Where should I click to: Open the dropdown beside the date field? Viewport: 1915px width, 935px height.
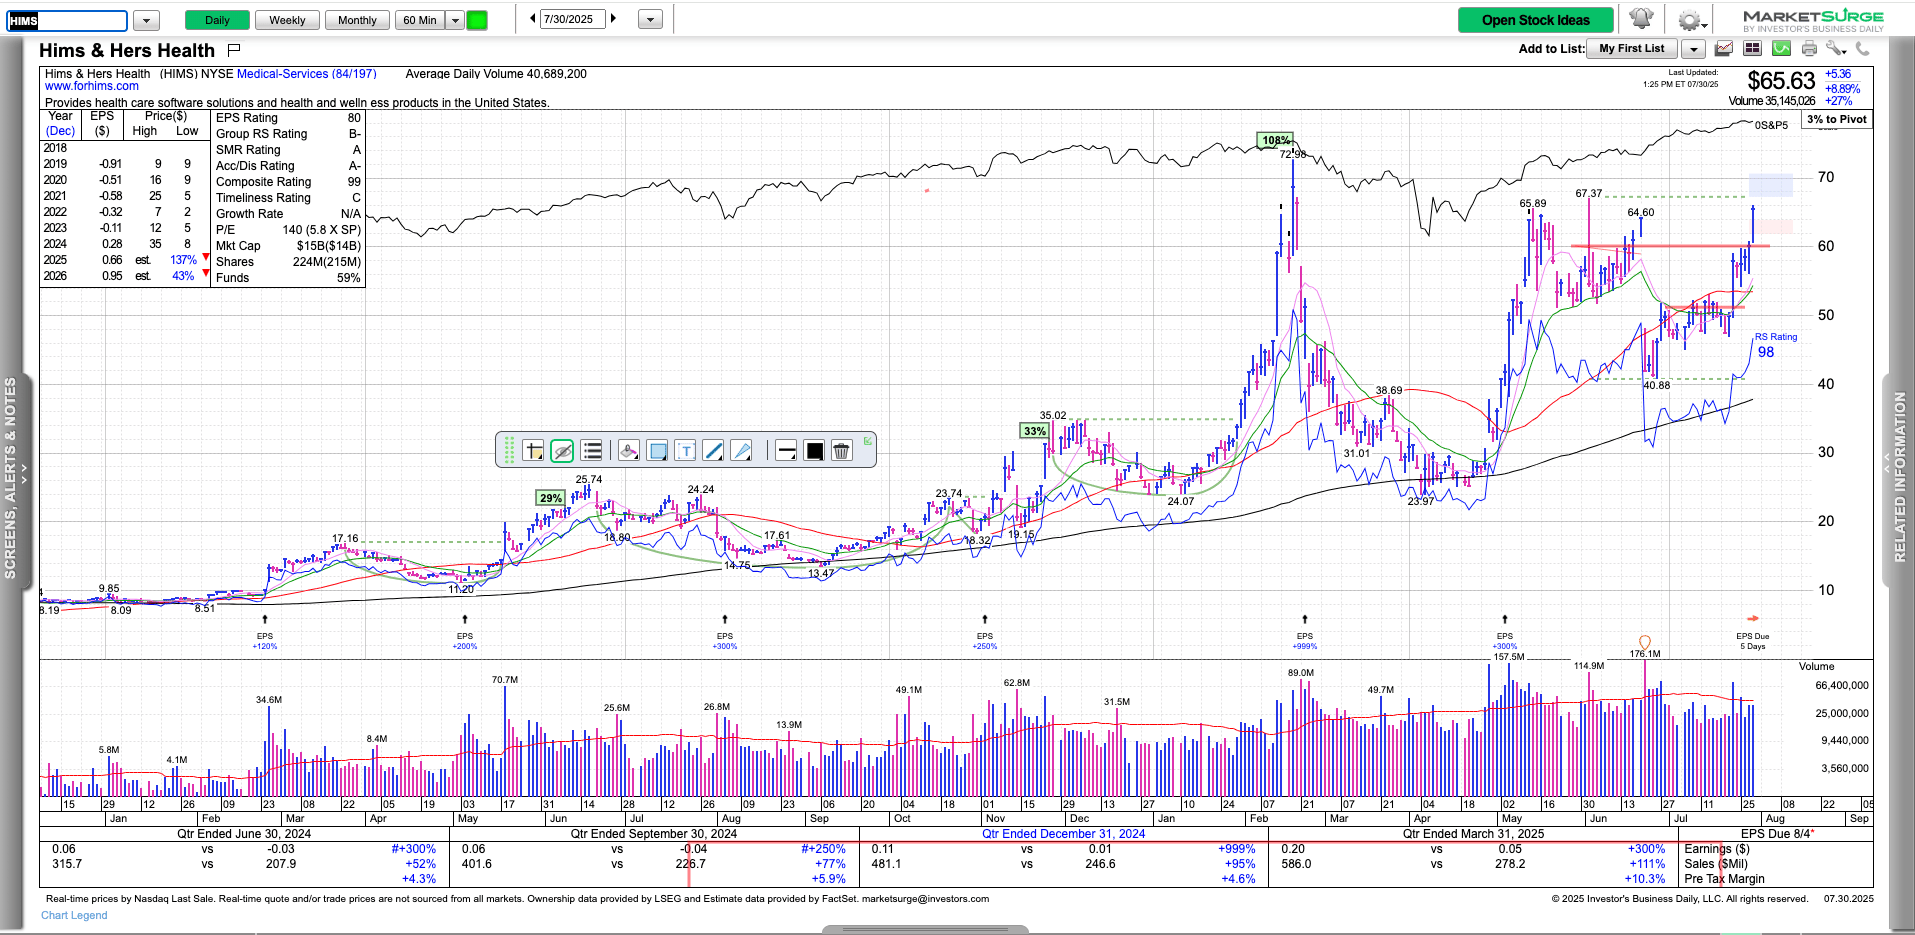[650, 19]
